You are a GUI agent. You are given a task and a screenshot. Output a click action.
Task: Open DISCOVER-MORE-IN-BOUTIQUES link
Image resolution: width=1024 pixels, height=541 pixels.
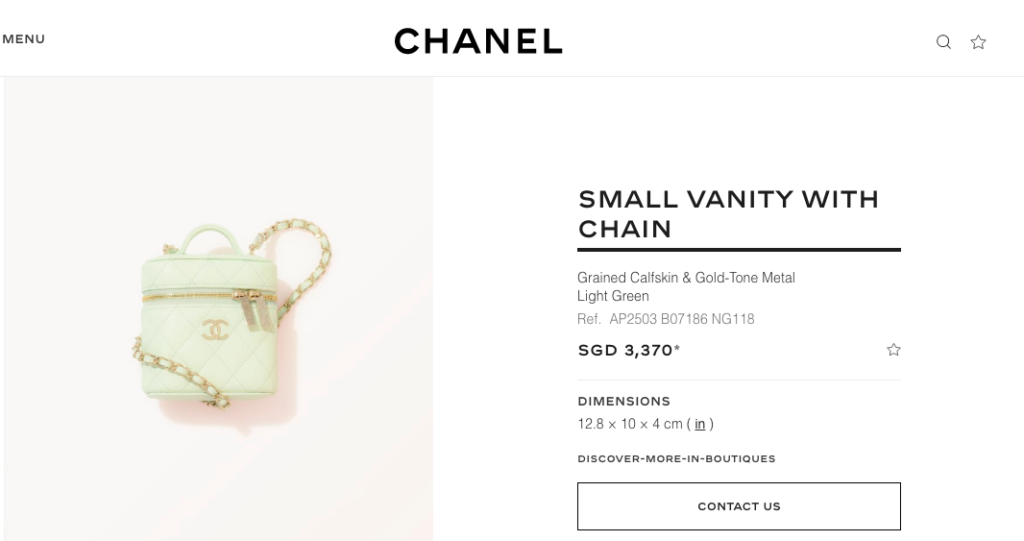(677, 459)
